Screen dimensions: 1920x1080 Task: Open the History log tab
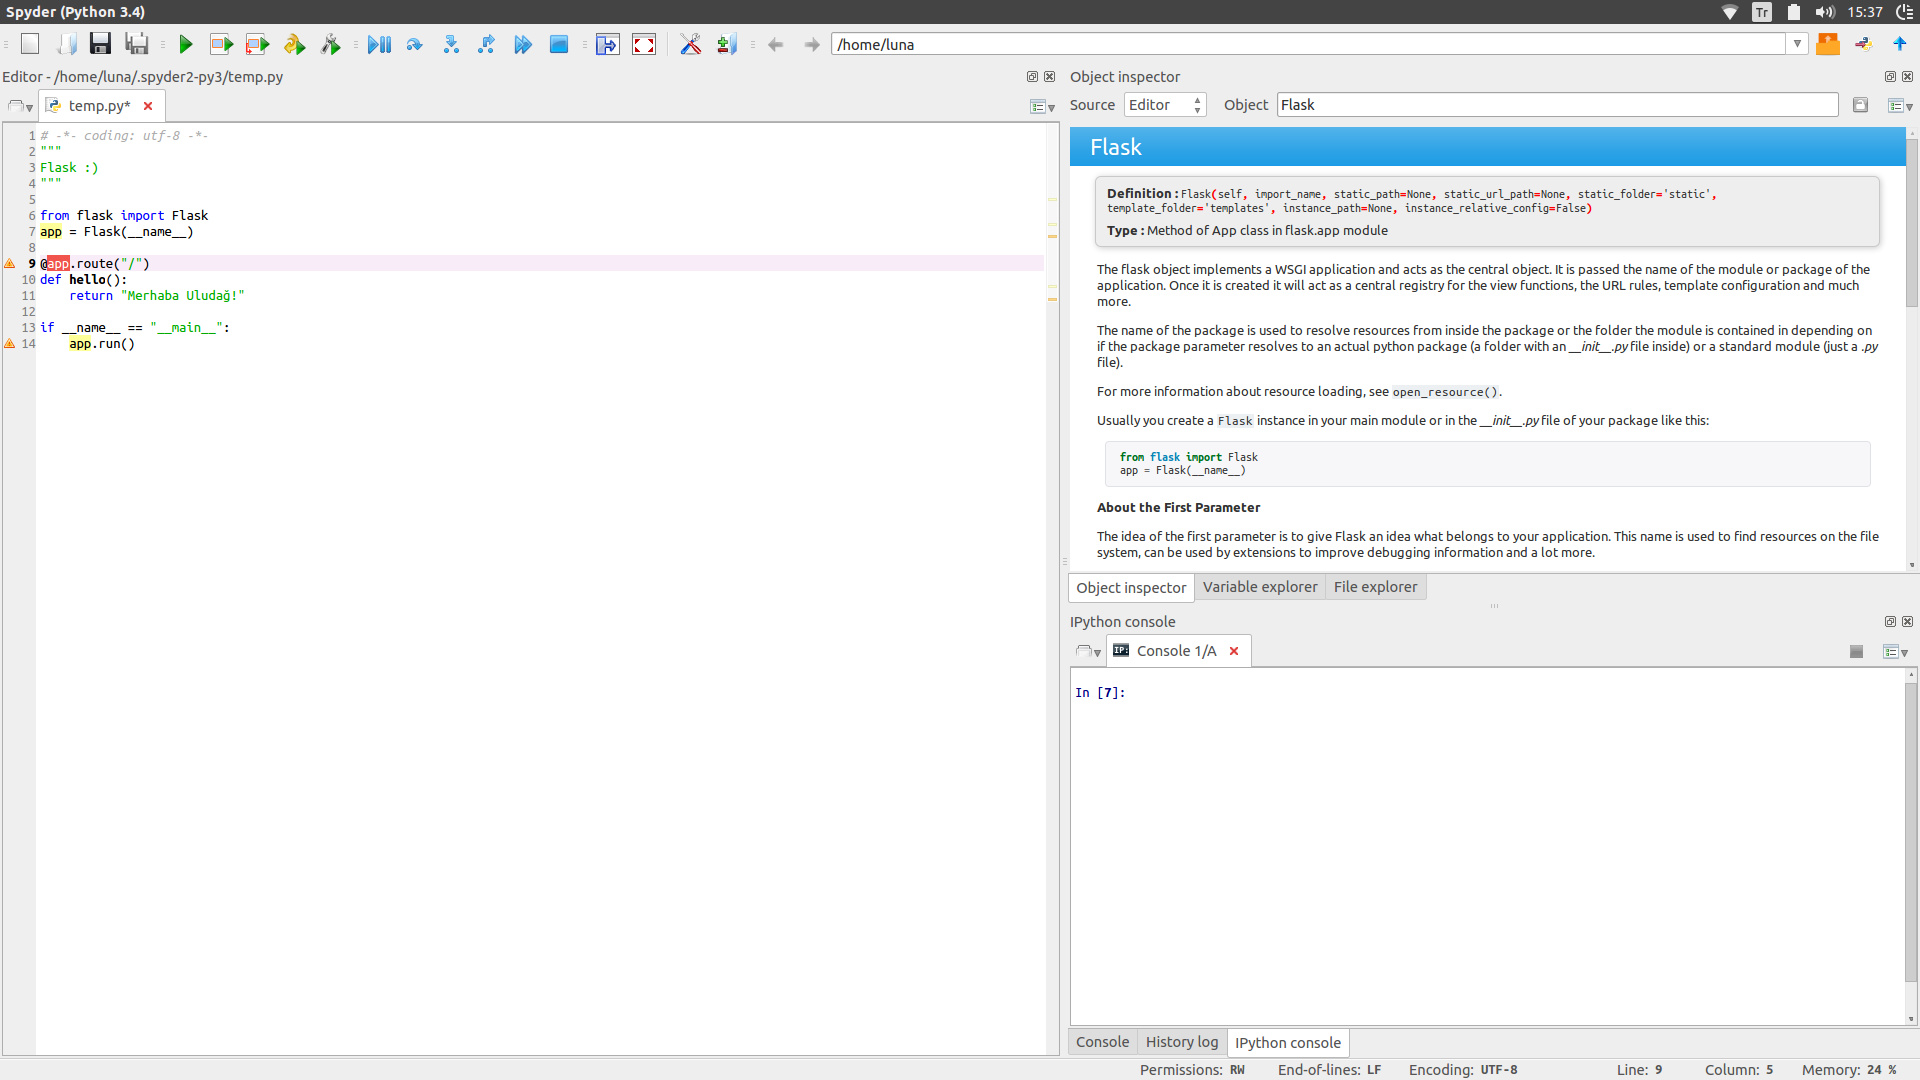coord(1182,1042)
